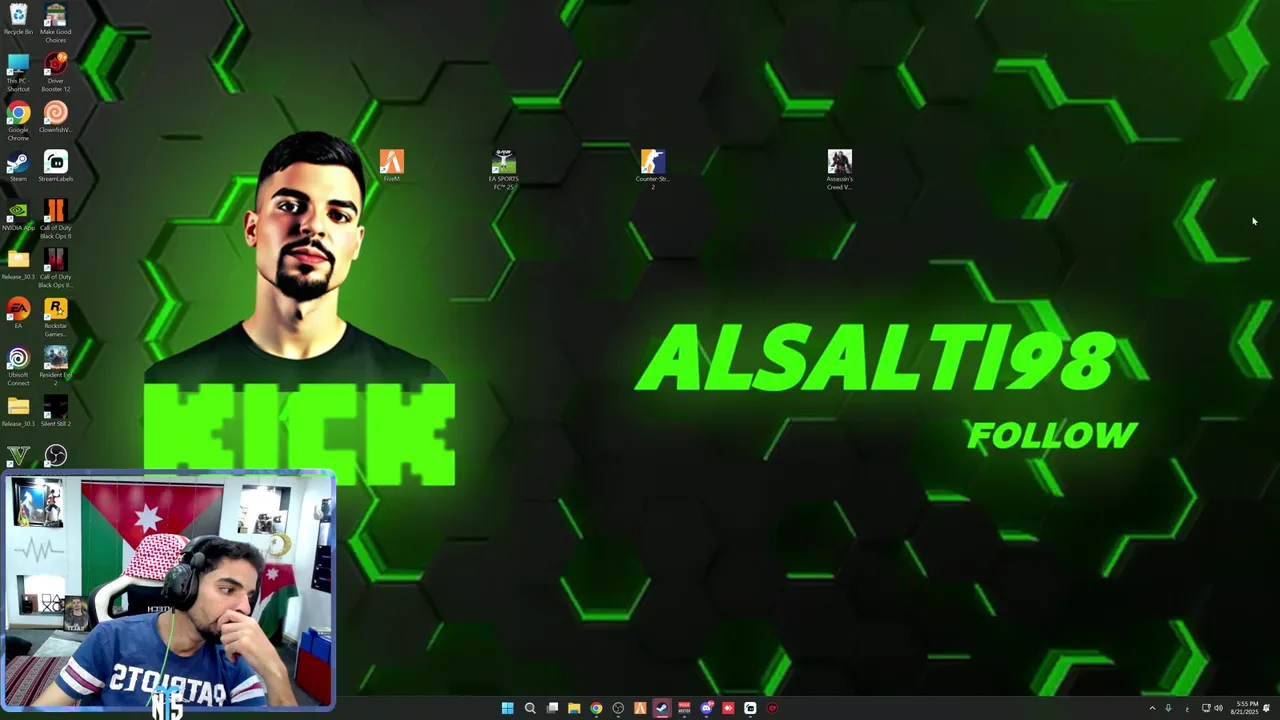Open the clock showing 5:55 PM

coord(1246,708)
